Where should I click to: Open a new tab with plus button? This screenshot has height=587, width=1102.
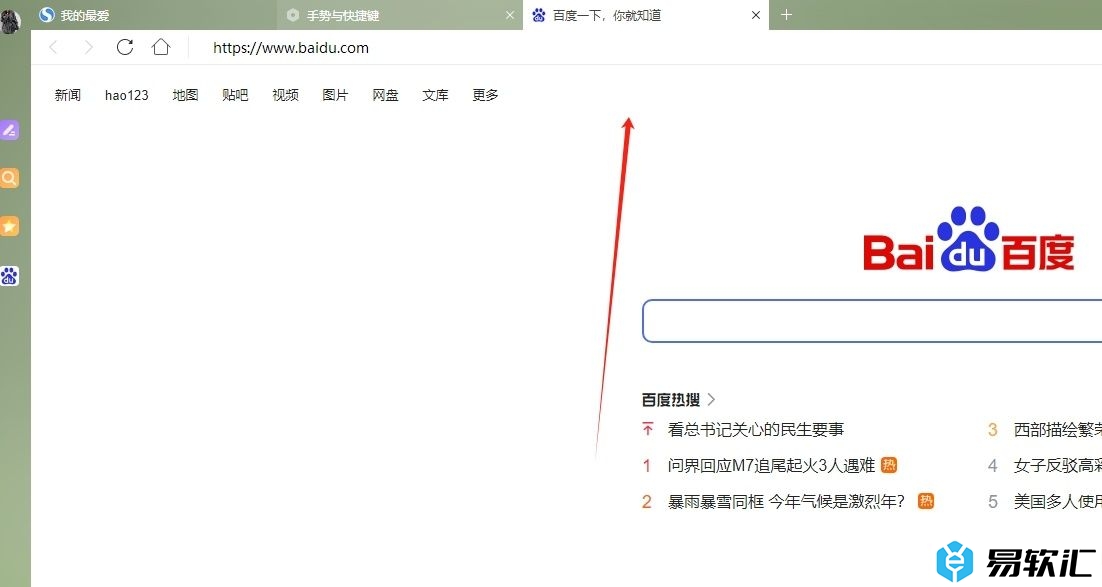786,15
